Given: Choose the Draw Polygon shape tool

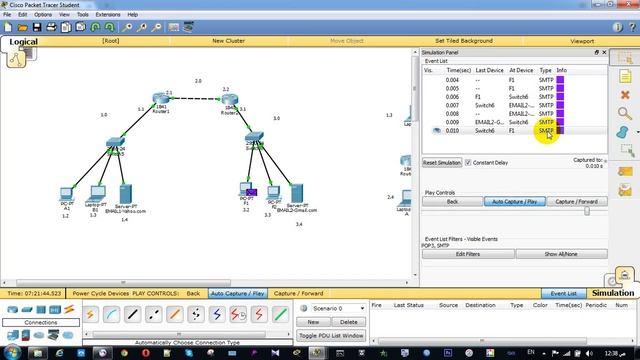Looking at the screenshot, I should (623, 132).
